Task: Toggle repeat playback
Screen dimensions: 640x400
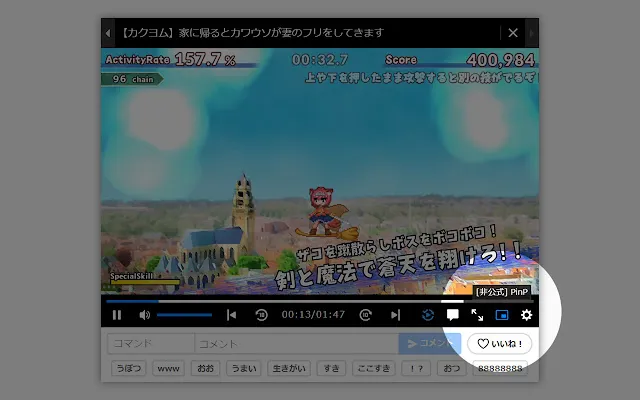Action: (x=429, y=315)
